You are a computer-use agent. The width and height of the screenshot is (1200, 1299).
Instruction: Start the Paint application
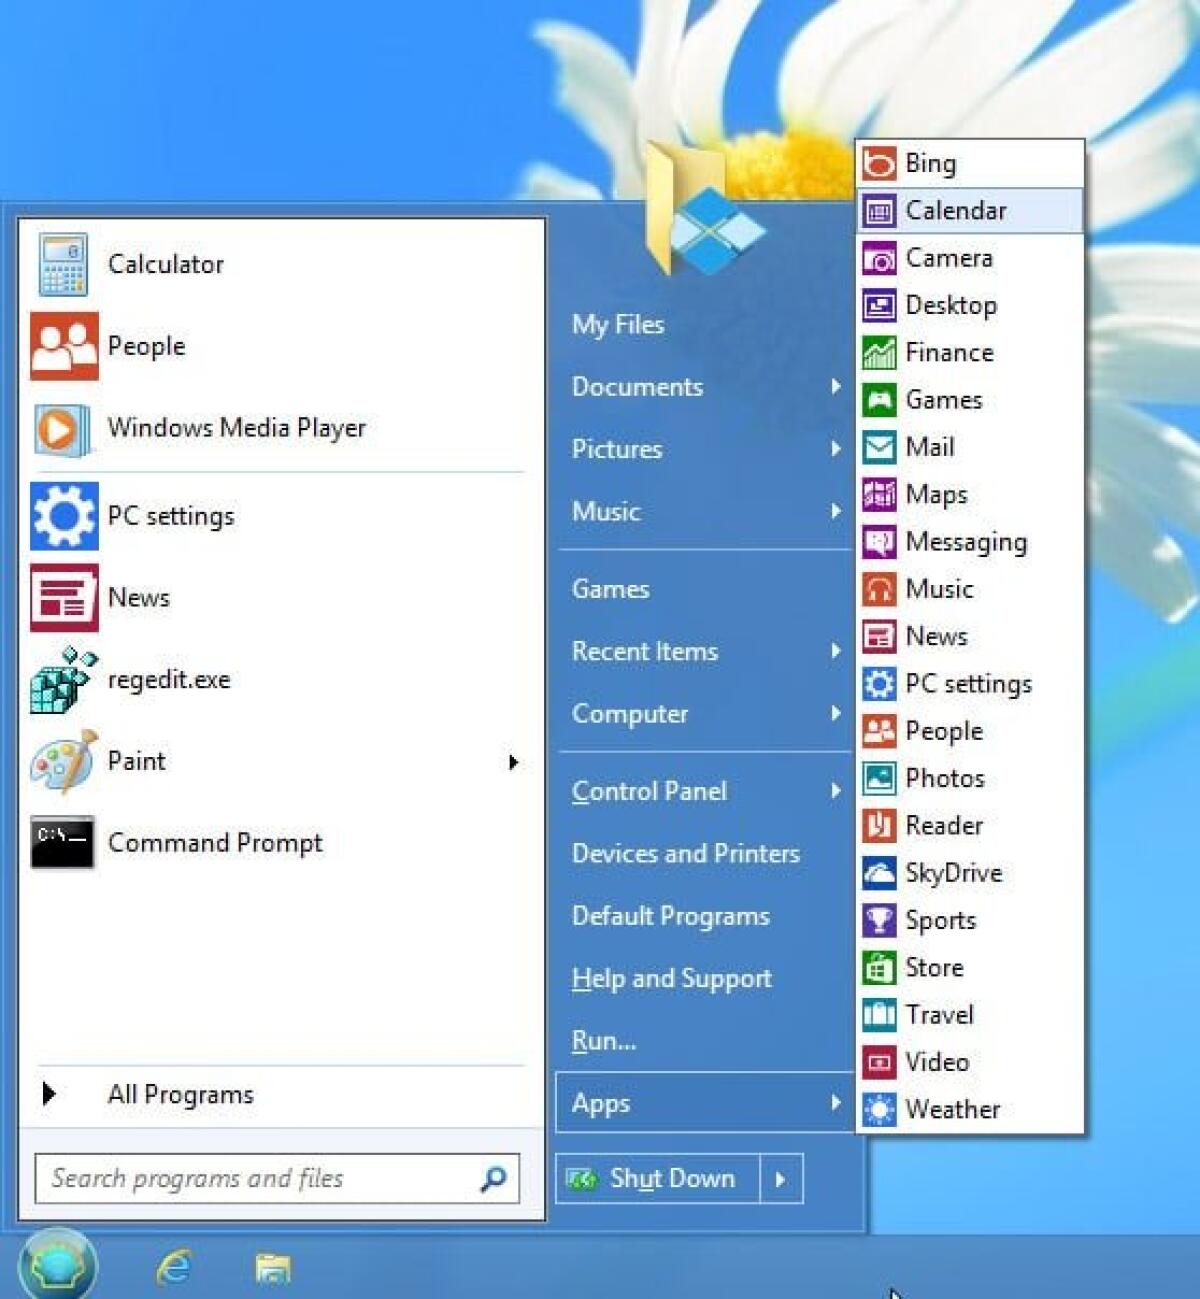point(137,760)
